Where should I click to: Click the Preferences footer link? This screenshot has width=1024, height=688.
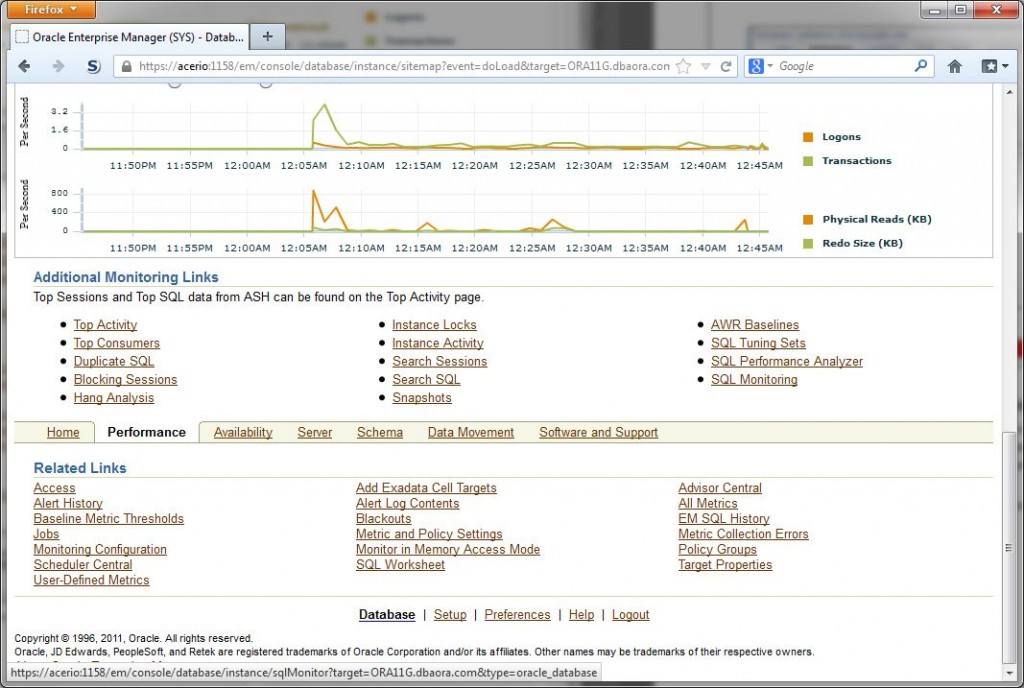pyautogui.click(x=517, y=614)
